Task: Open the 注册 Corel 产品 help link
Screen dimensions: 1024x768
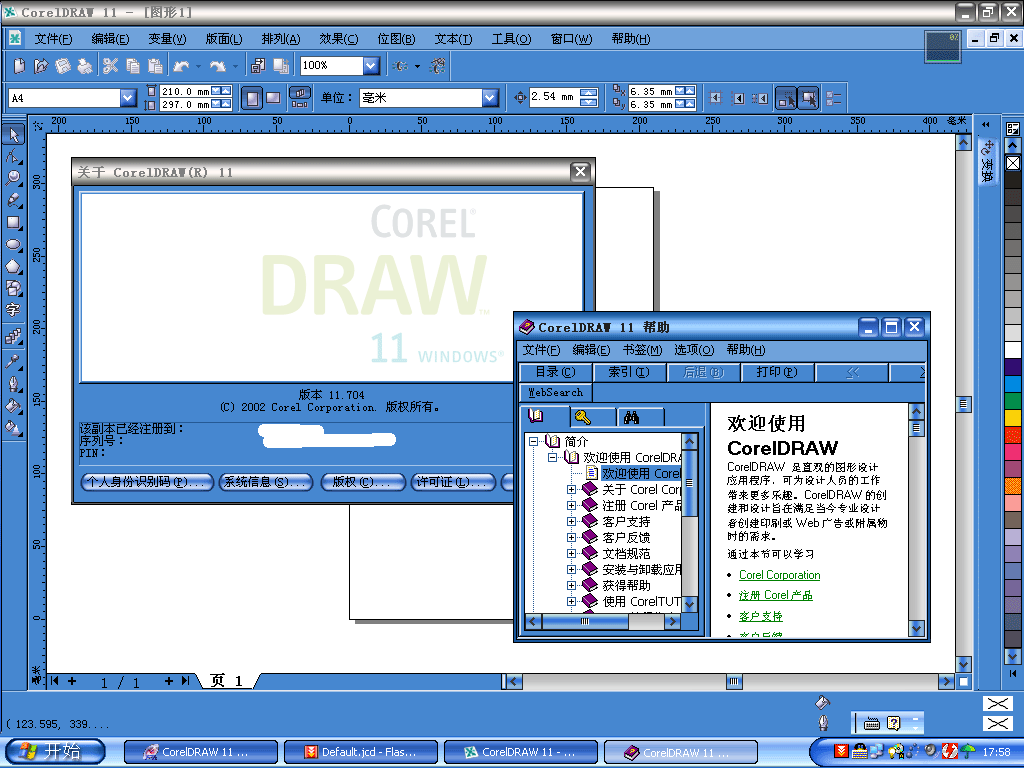Action: click(x=776, y=596)
